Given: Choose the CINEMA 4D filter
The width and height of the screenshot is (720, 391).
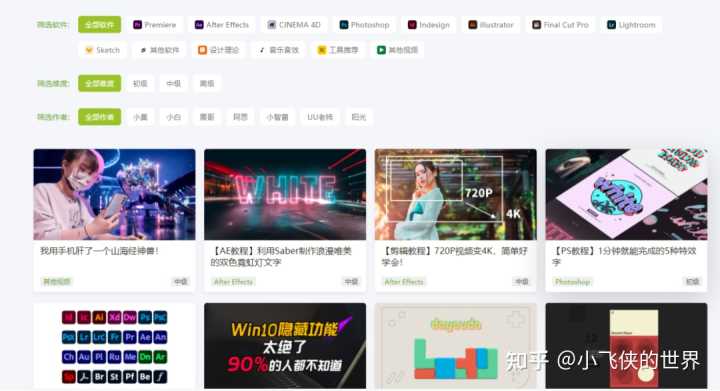Looking at the screenshot, I should point(294,25).
